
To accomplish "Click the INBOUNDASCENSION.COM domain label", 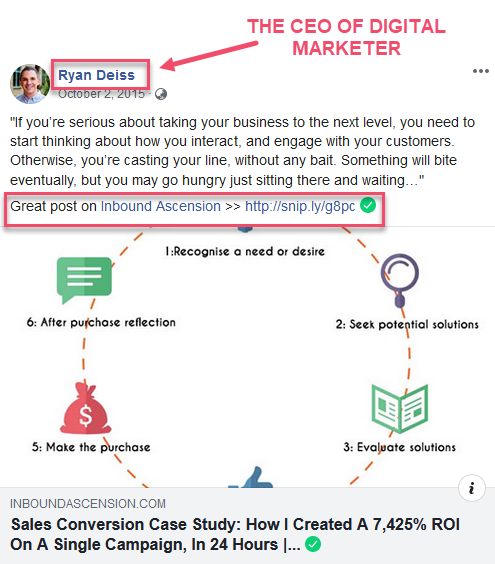I will pos(88,504).
